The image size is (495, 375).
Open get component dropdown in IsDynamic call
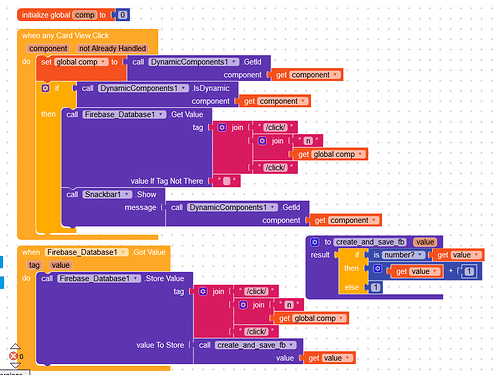(x=303, y=101)
